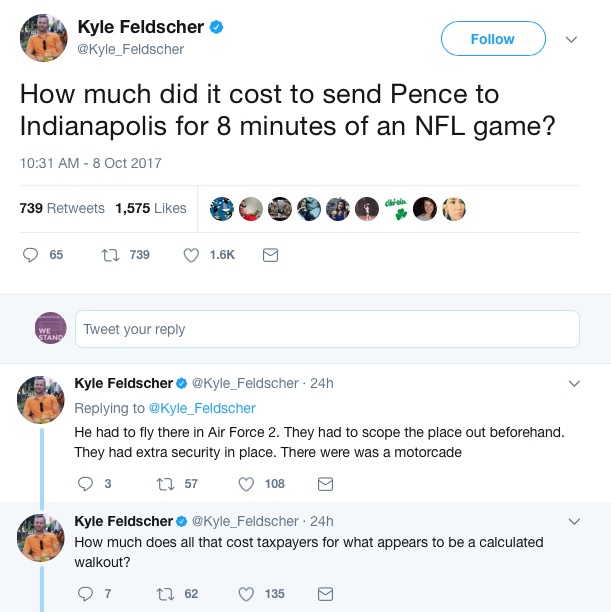View the 1,575 Likes list

pos(151,208)
